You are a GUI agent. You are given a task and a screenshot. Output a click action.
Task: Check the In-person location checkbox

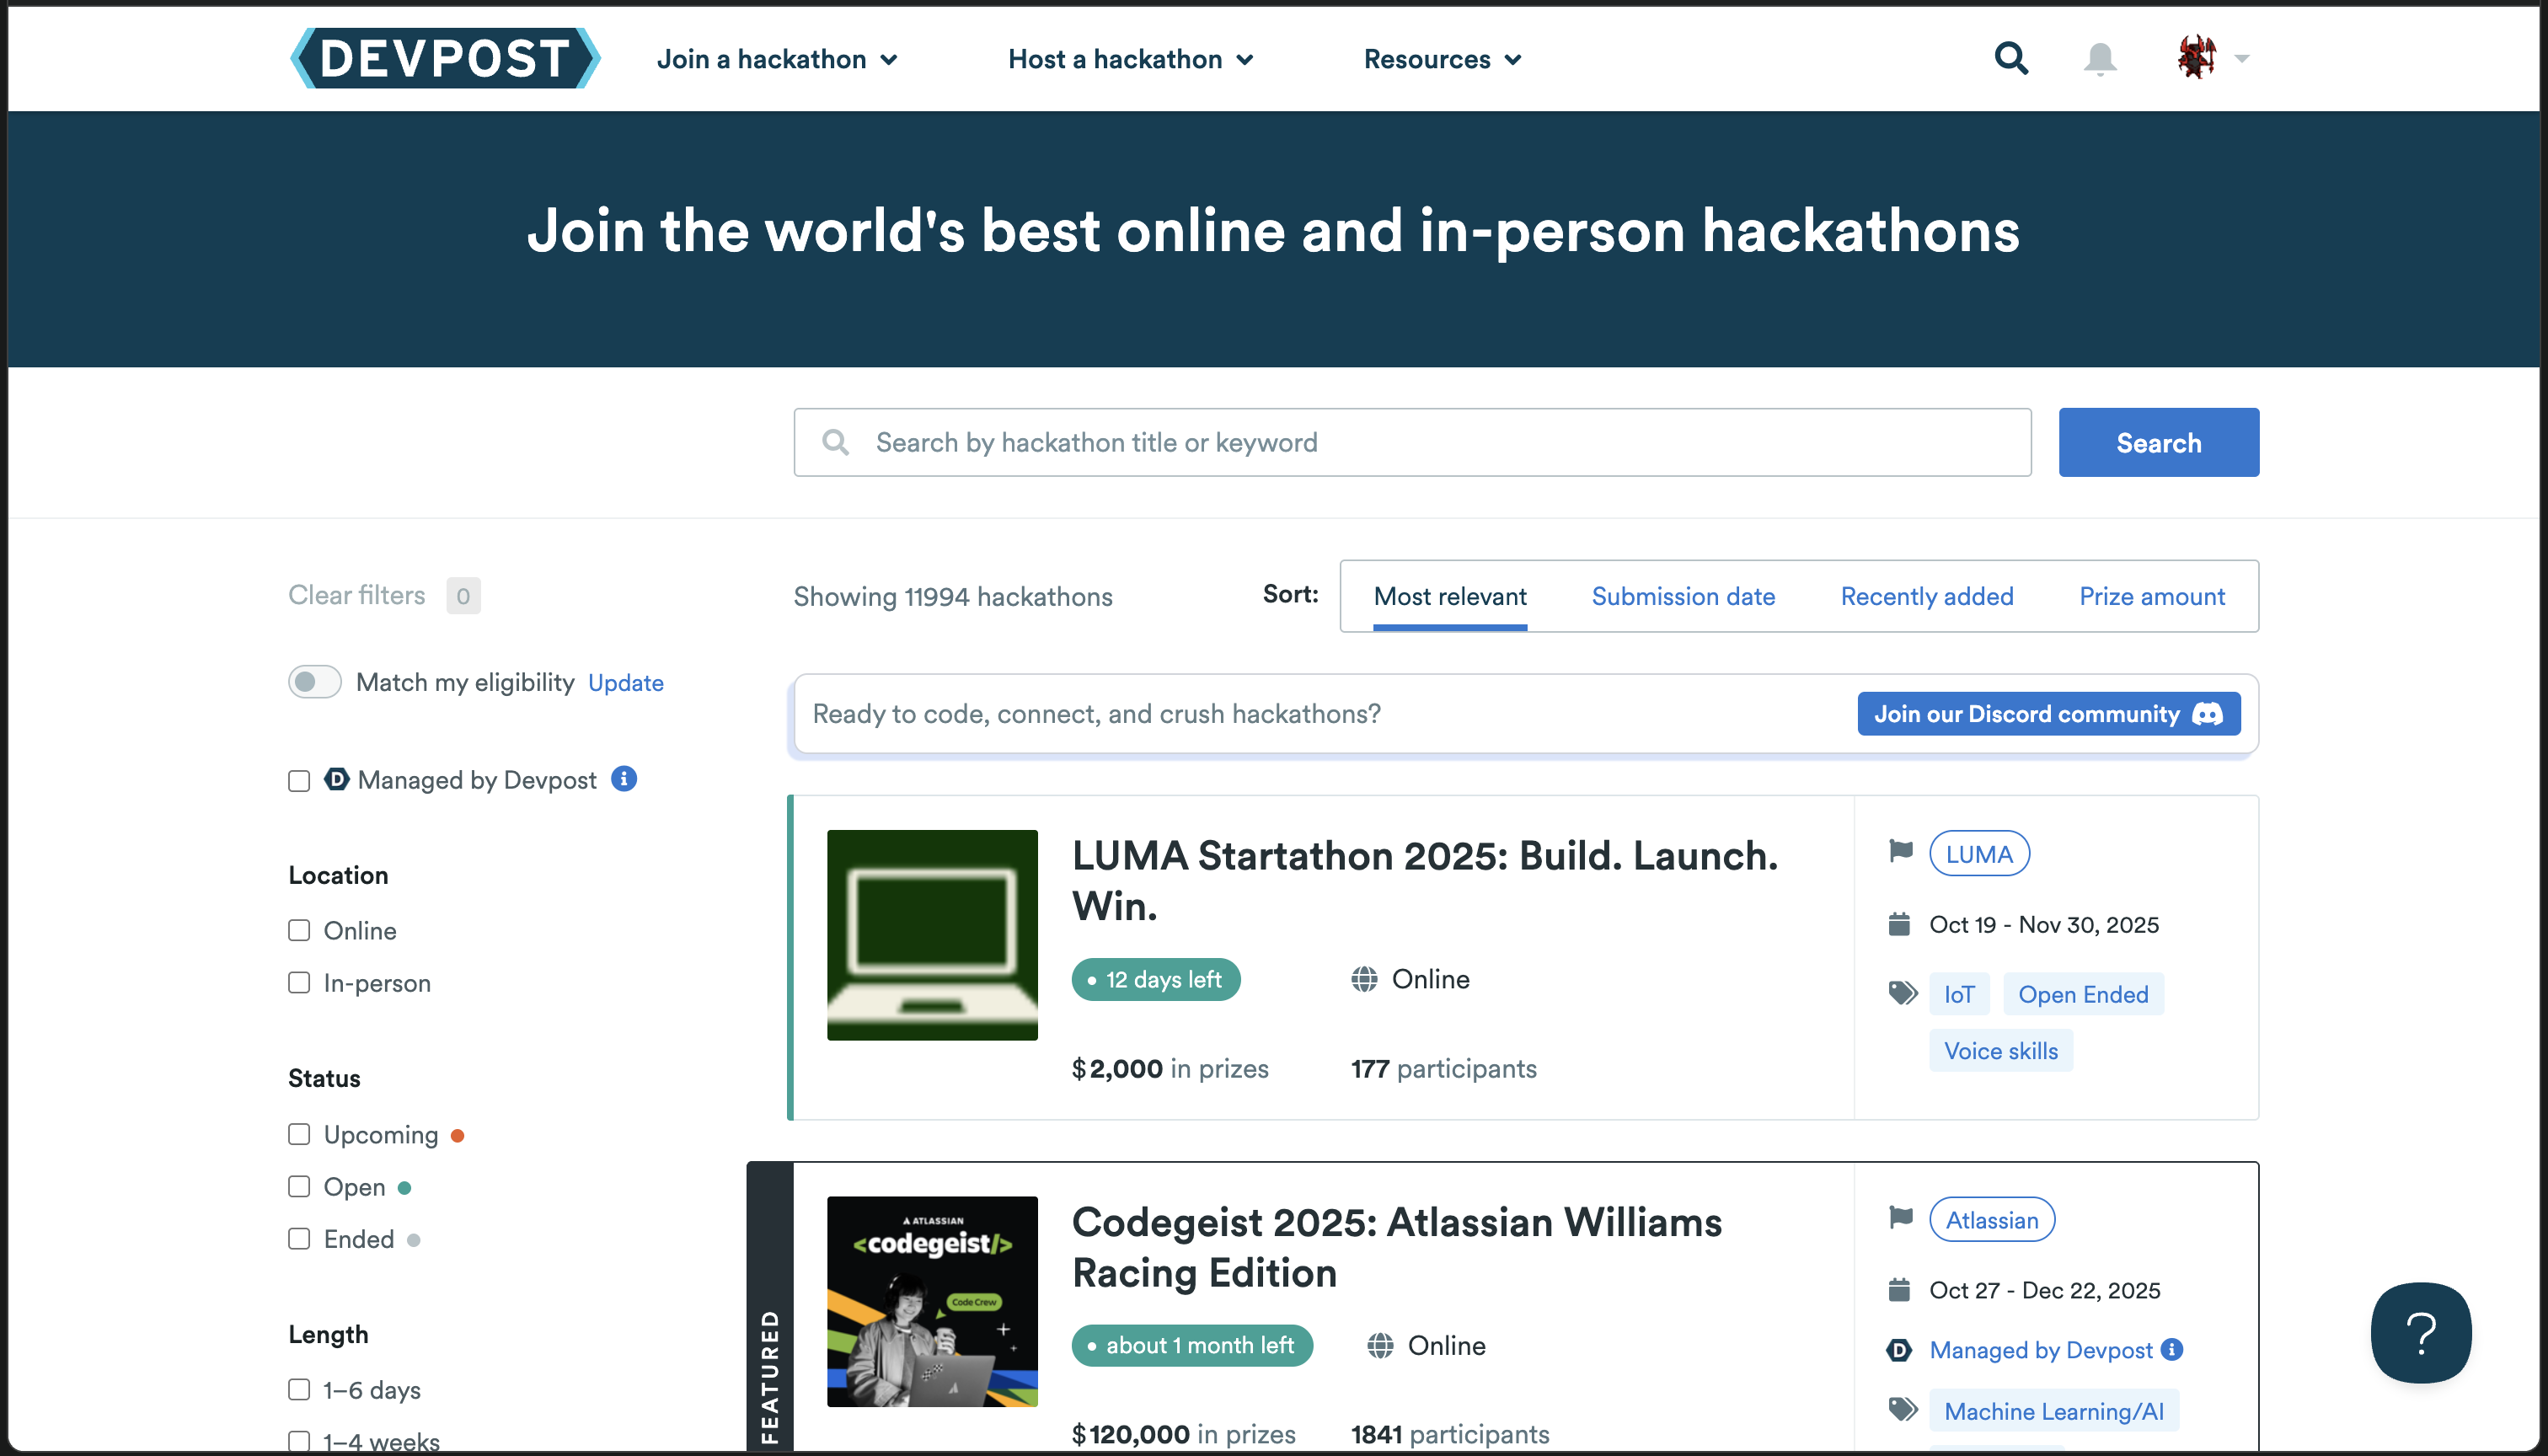pyautogui.click(x=299, y=982)
